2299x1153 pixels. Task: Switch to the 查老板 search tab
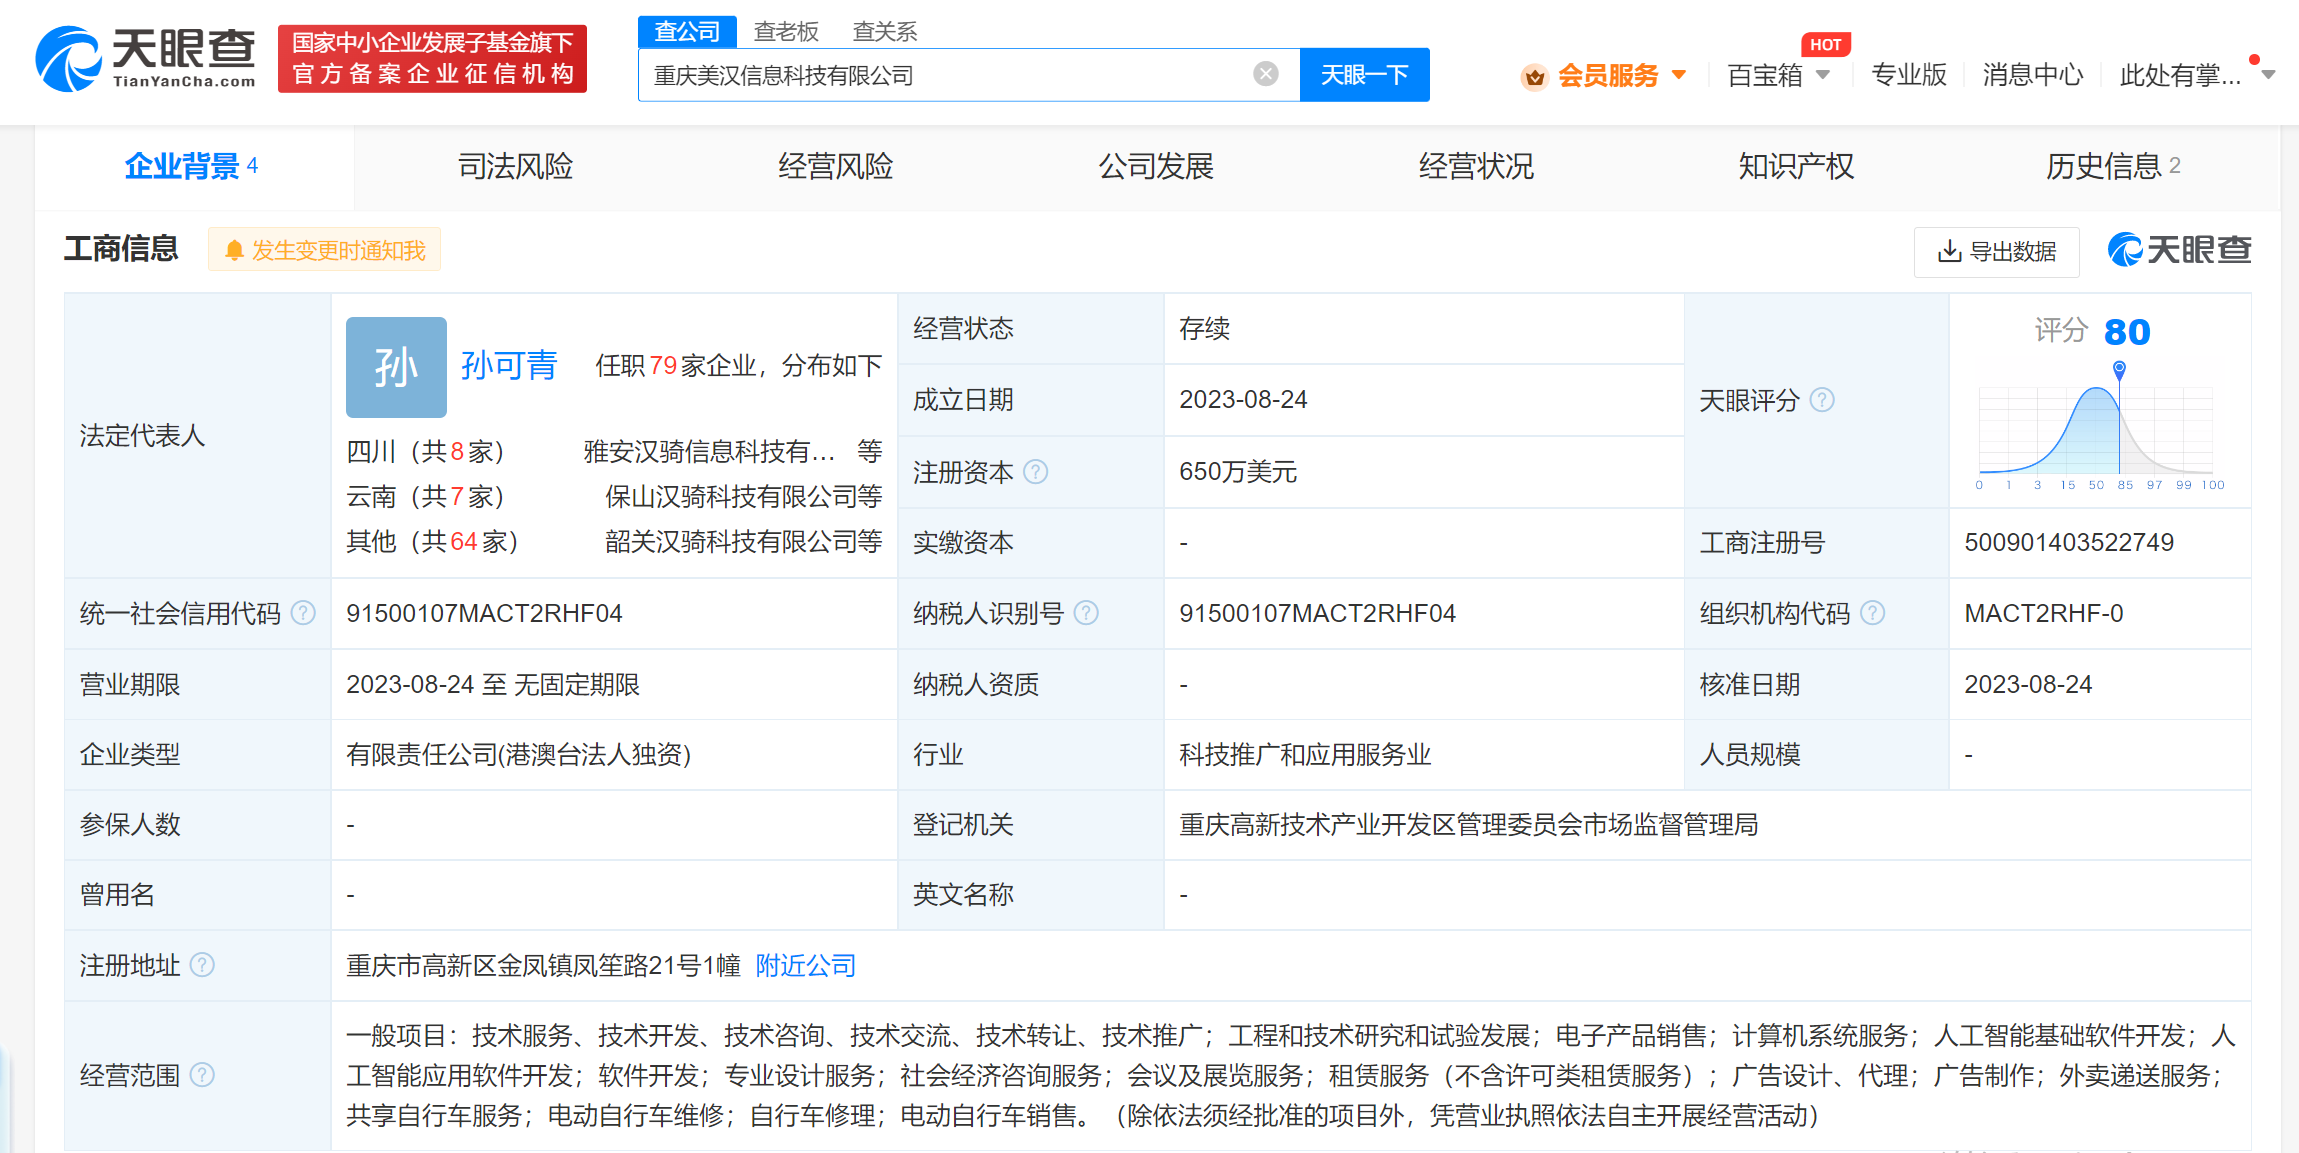(786, 31)
